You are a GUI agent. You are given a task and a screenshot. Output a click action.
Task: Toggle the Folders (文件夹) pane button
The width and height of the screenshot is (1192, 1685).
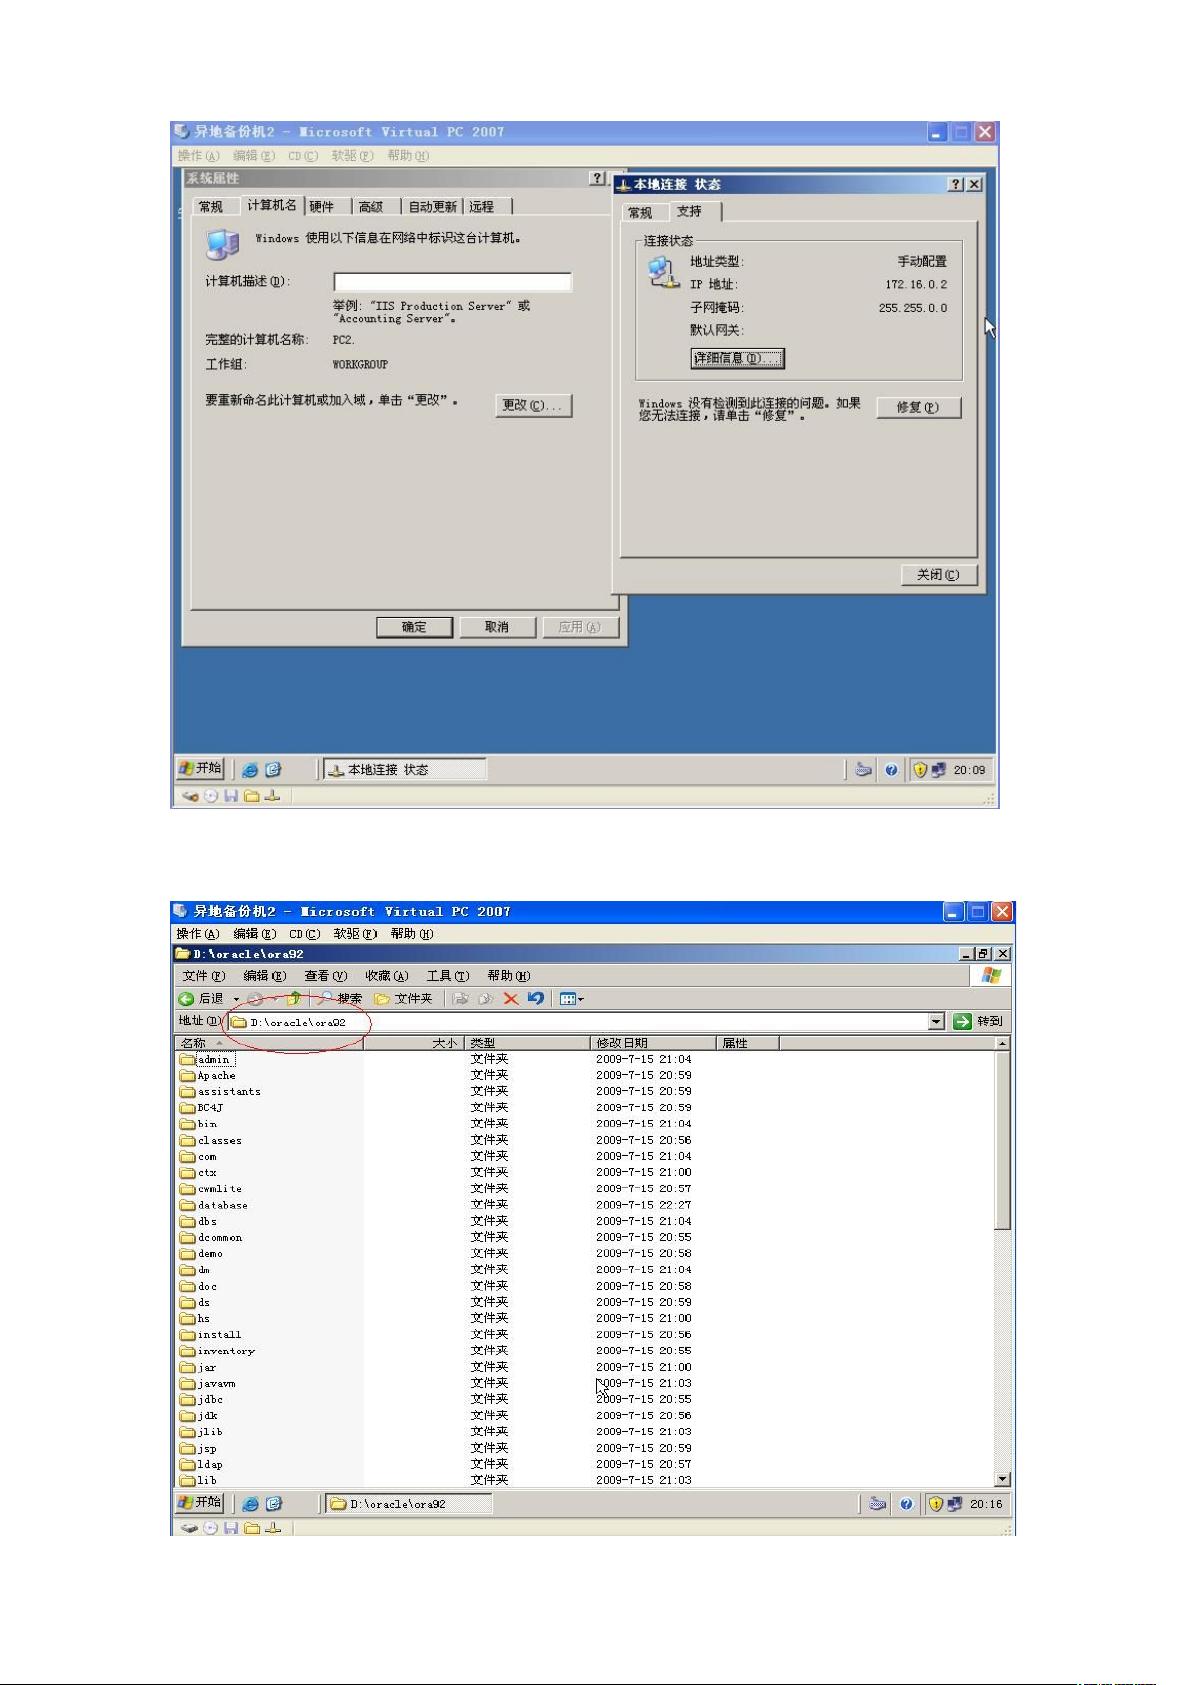[x=403, y=999]
